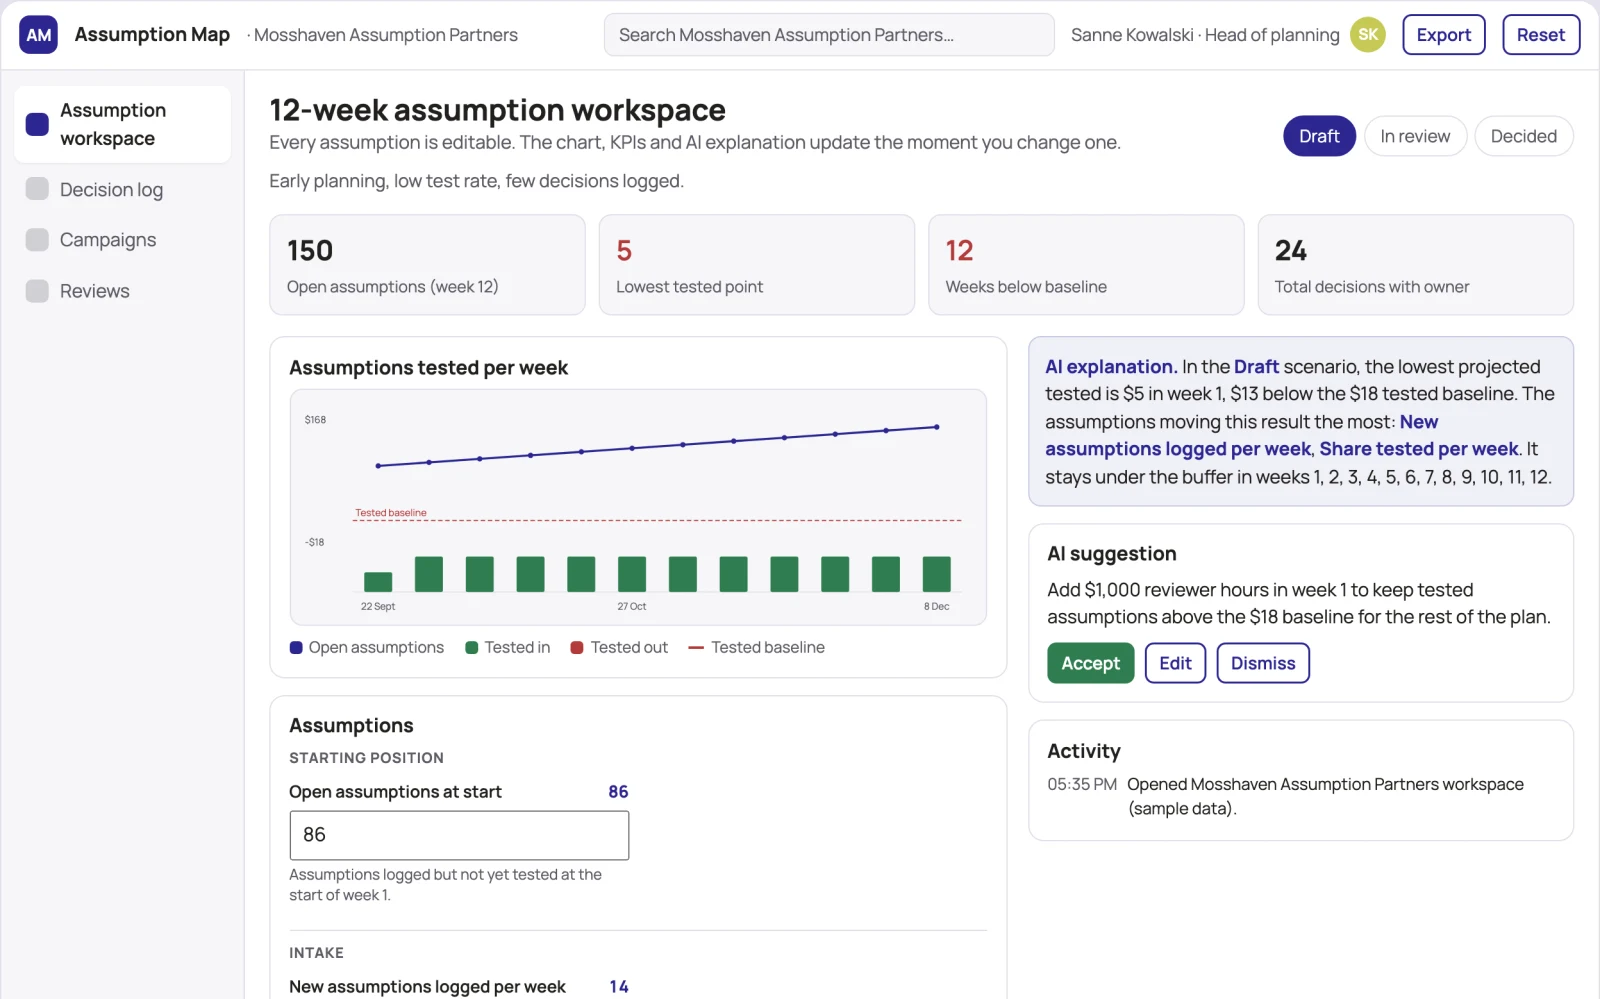The height and width of the screenshot is (999, 1600).
Task: Click the Reset button
Action: (1540, 35)
